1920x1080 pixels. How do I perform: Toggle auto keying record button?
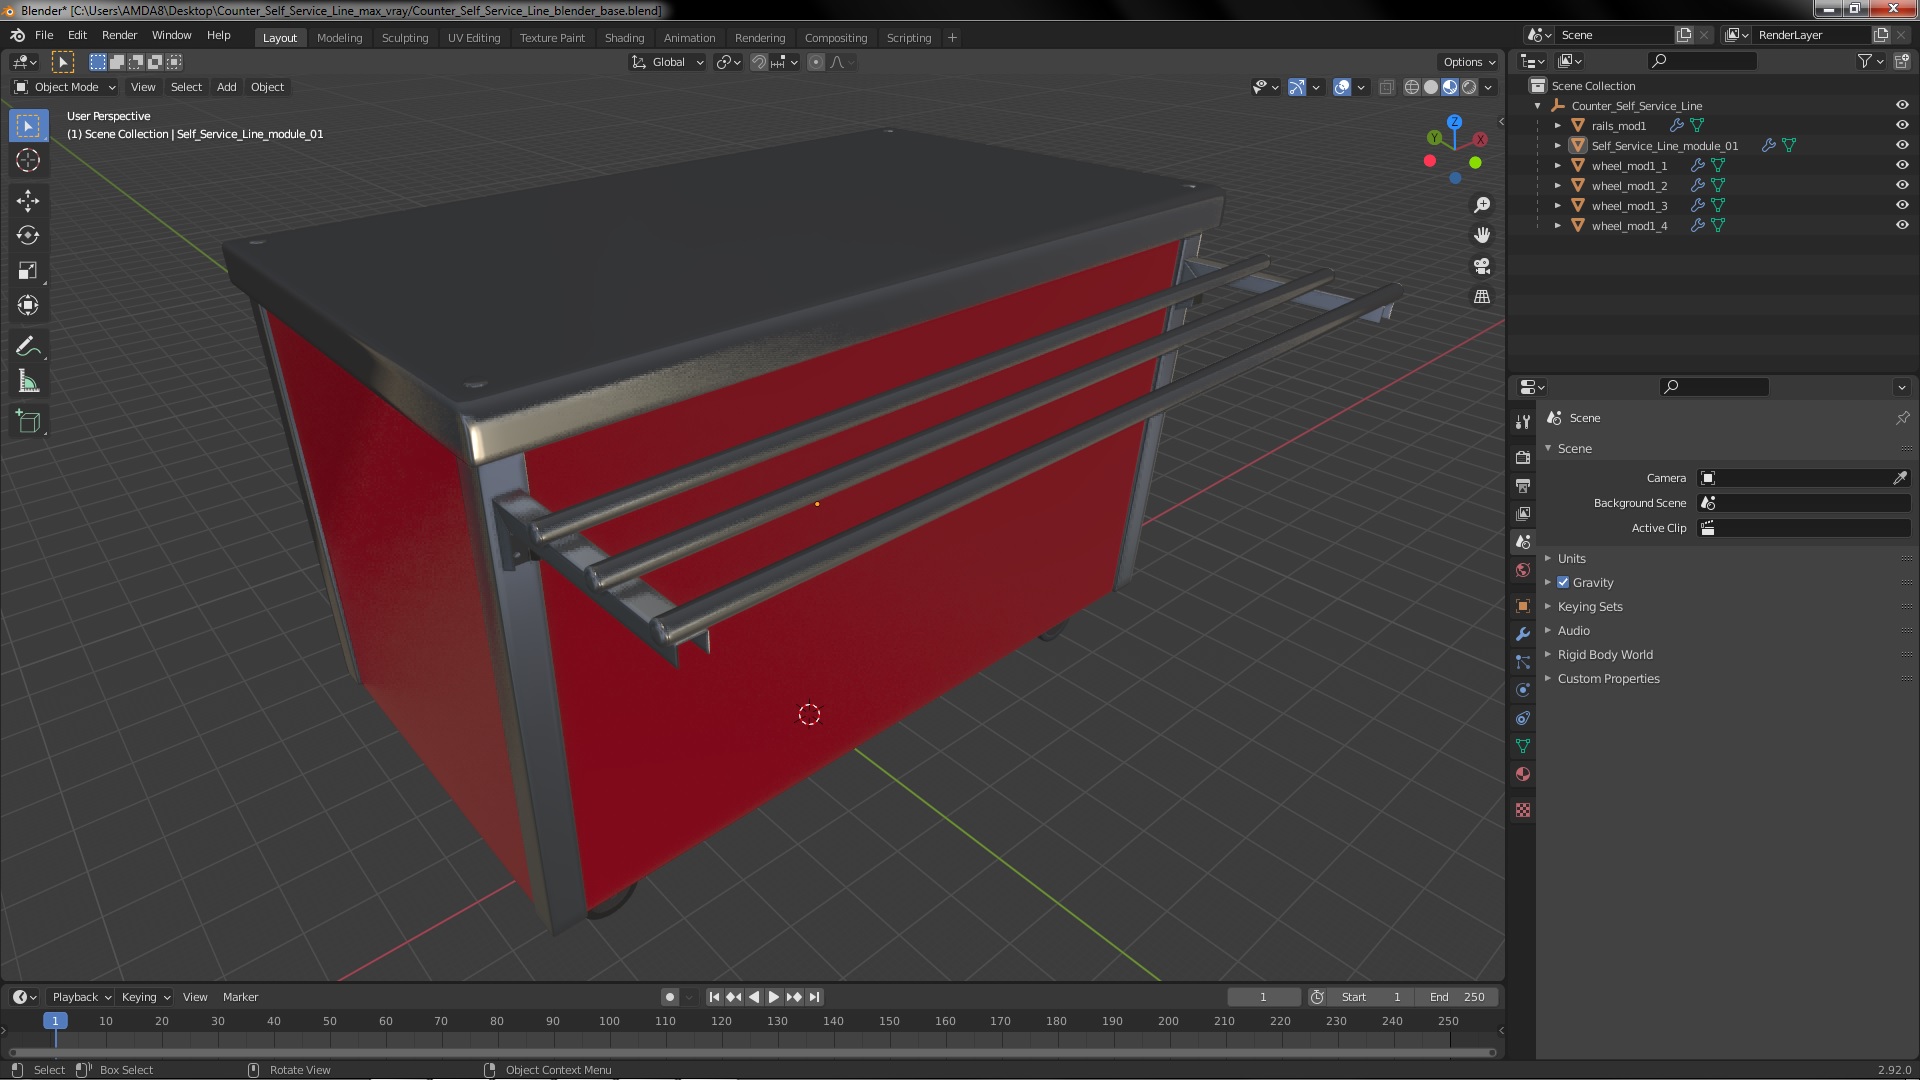pyautogui.click(x=669, y=997)
